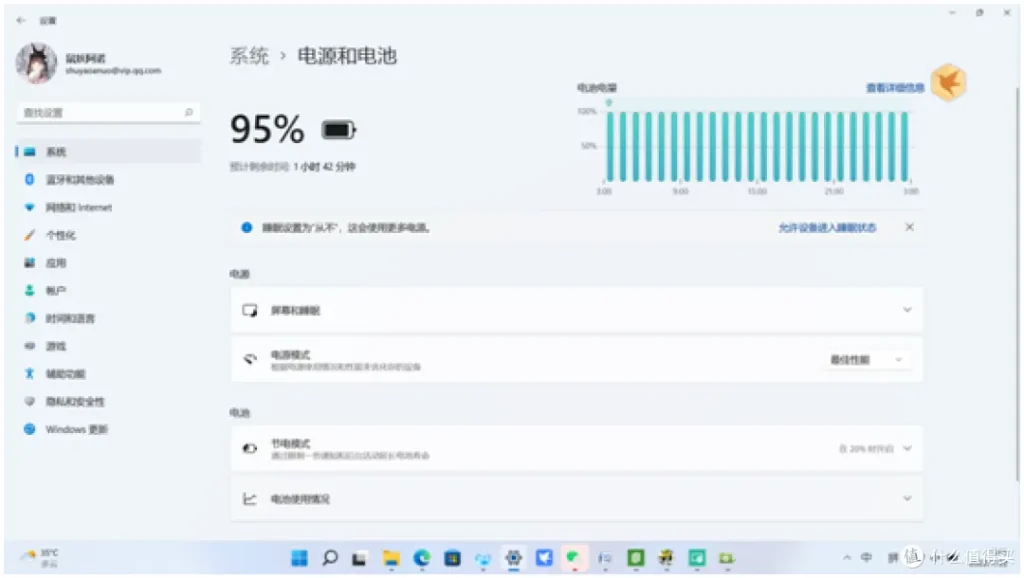Open taskbar search magnifier icon
This screenshot has width=1024, height=578.
click(329, 557)
